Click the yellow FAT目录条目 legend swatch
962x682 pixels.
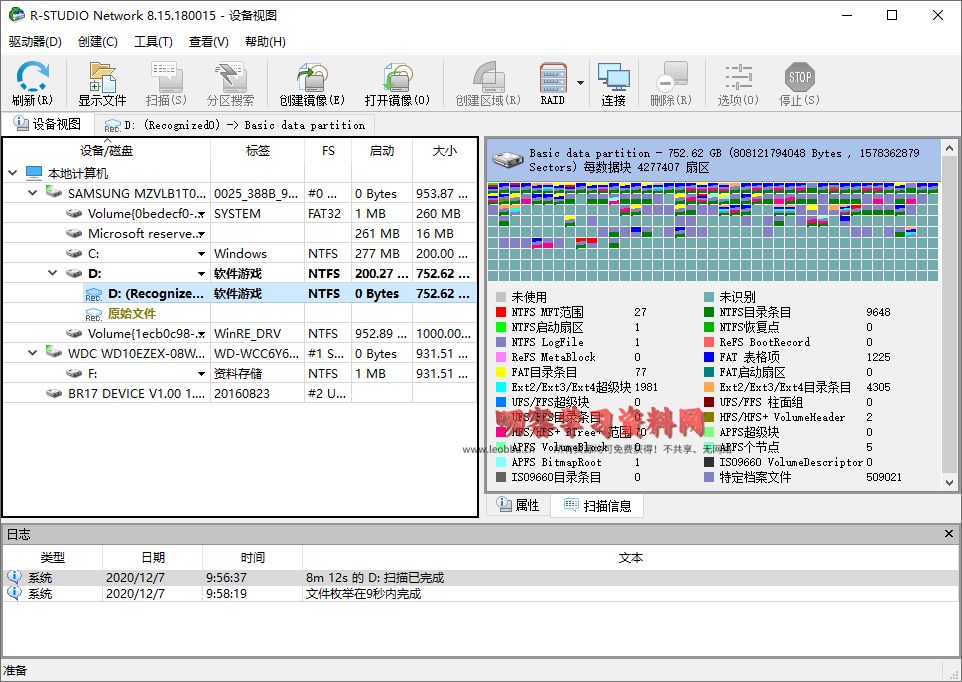(x=501, y=372)
